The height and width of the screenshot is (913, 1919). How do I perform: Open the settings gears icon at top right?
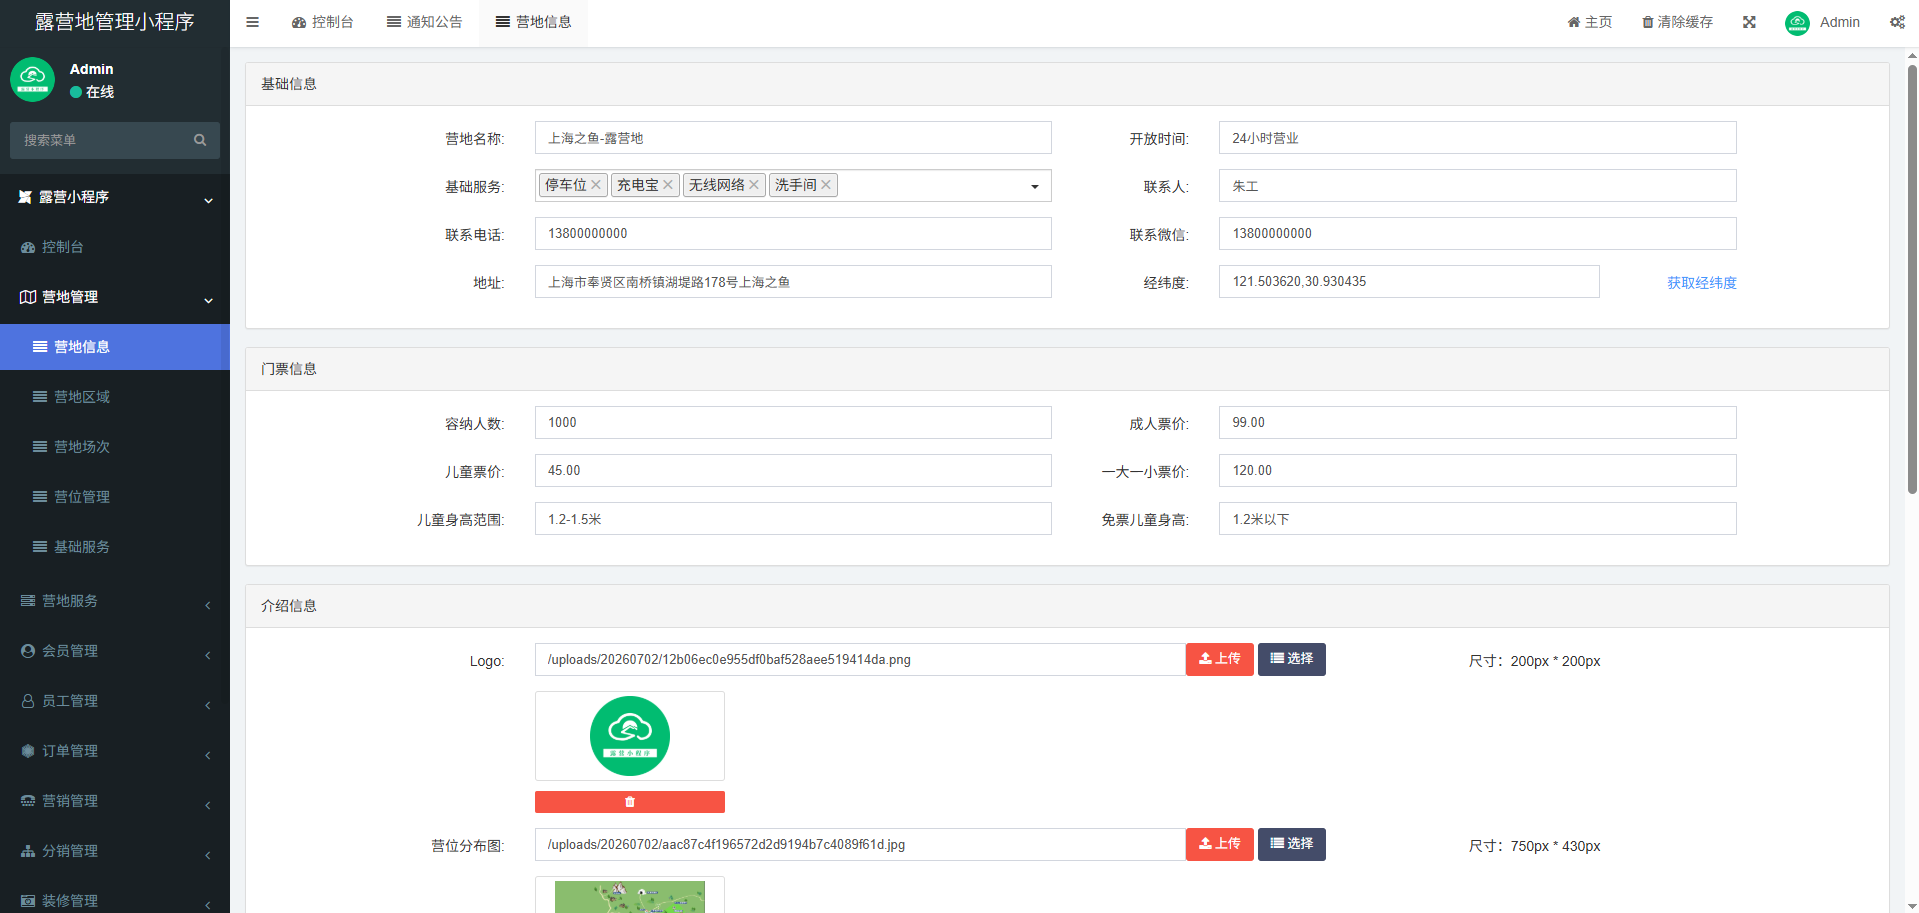coord(1897,22)
